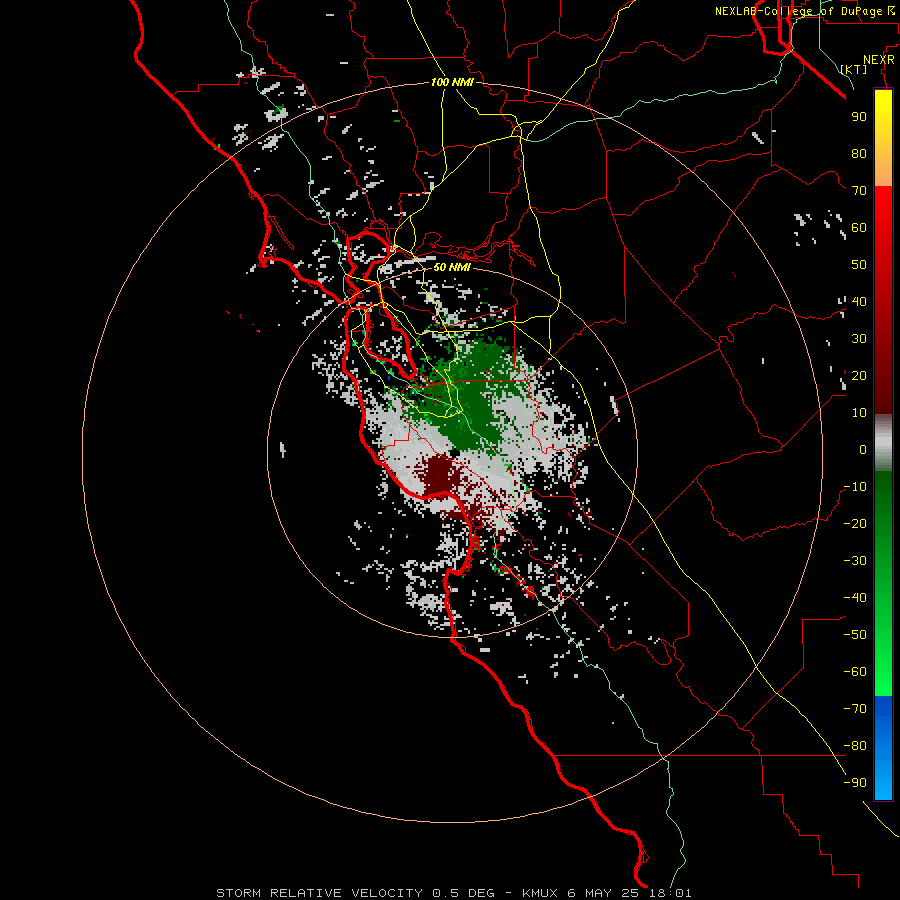Viewport: 900px width, 900px height.
Task: Select the -60 value on velocity scale
Action: pyautogui.click(x=855, y=672)
